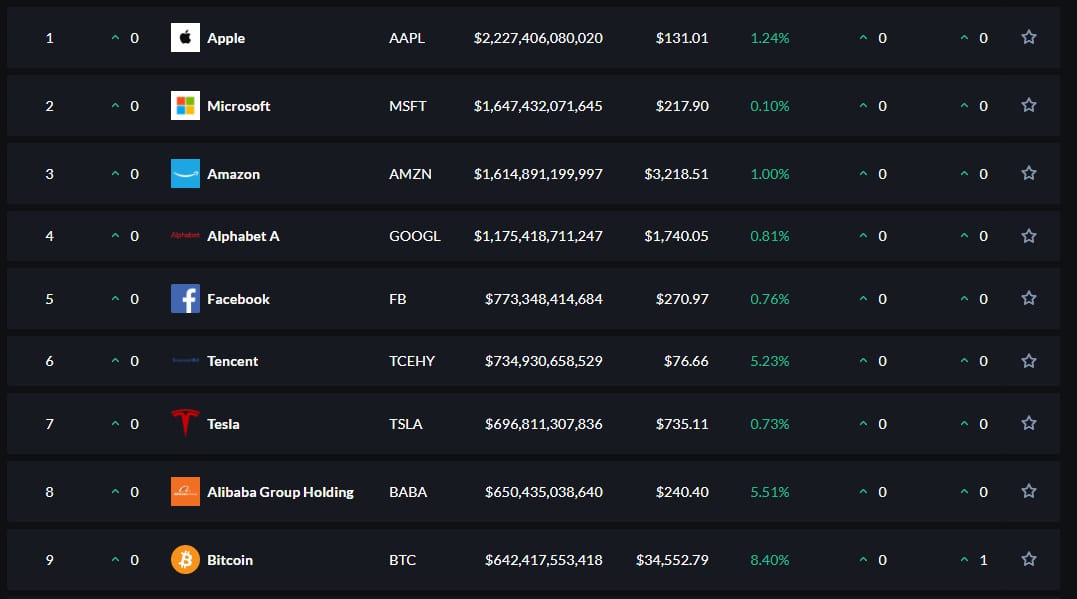The image size is (1077, 599).
Task: Toggle the star for Alphabet A
Action: [x=1028, y=236]
